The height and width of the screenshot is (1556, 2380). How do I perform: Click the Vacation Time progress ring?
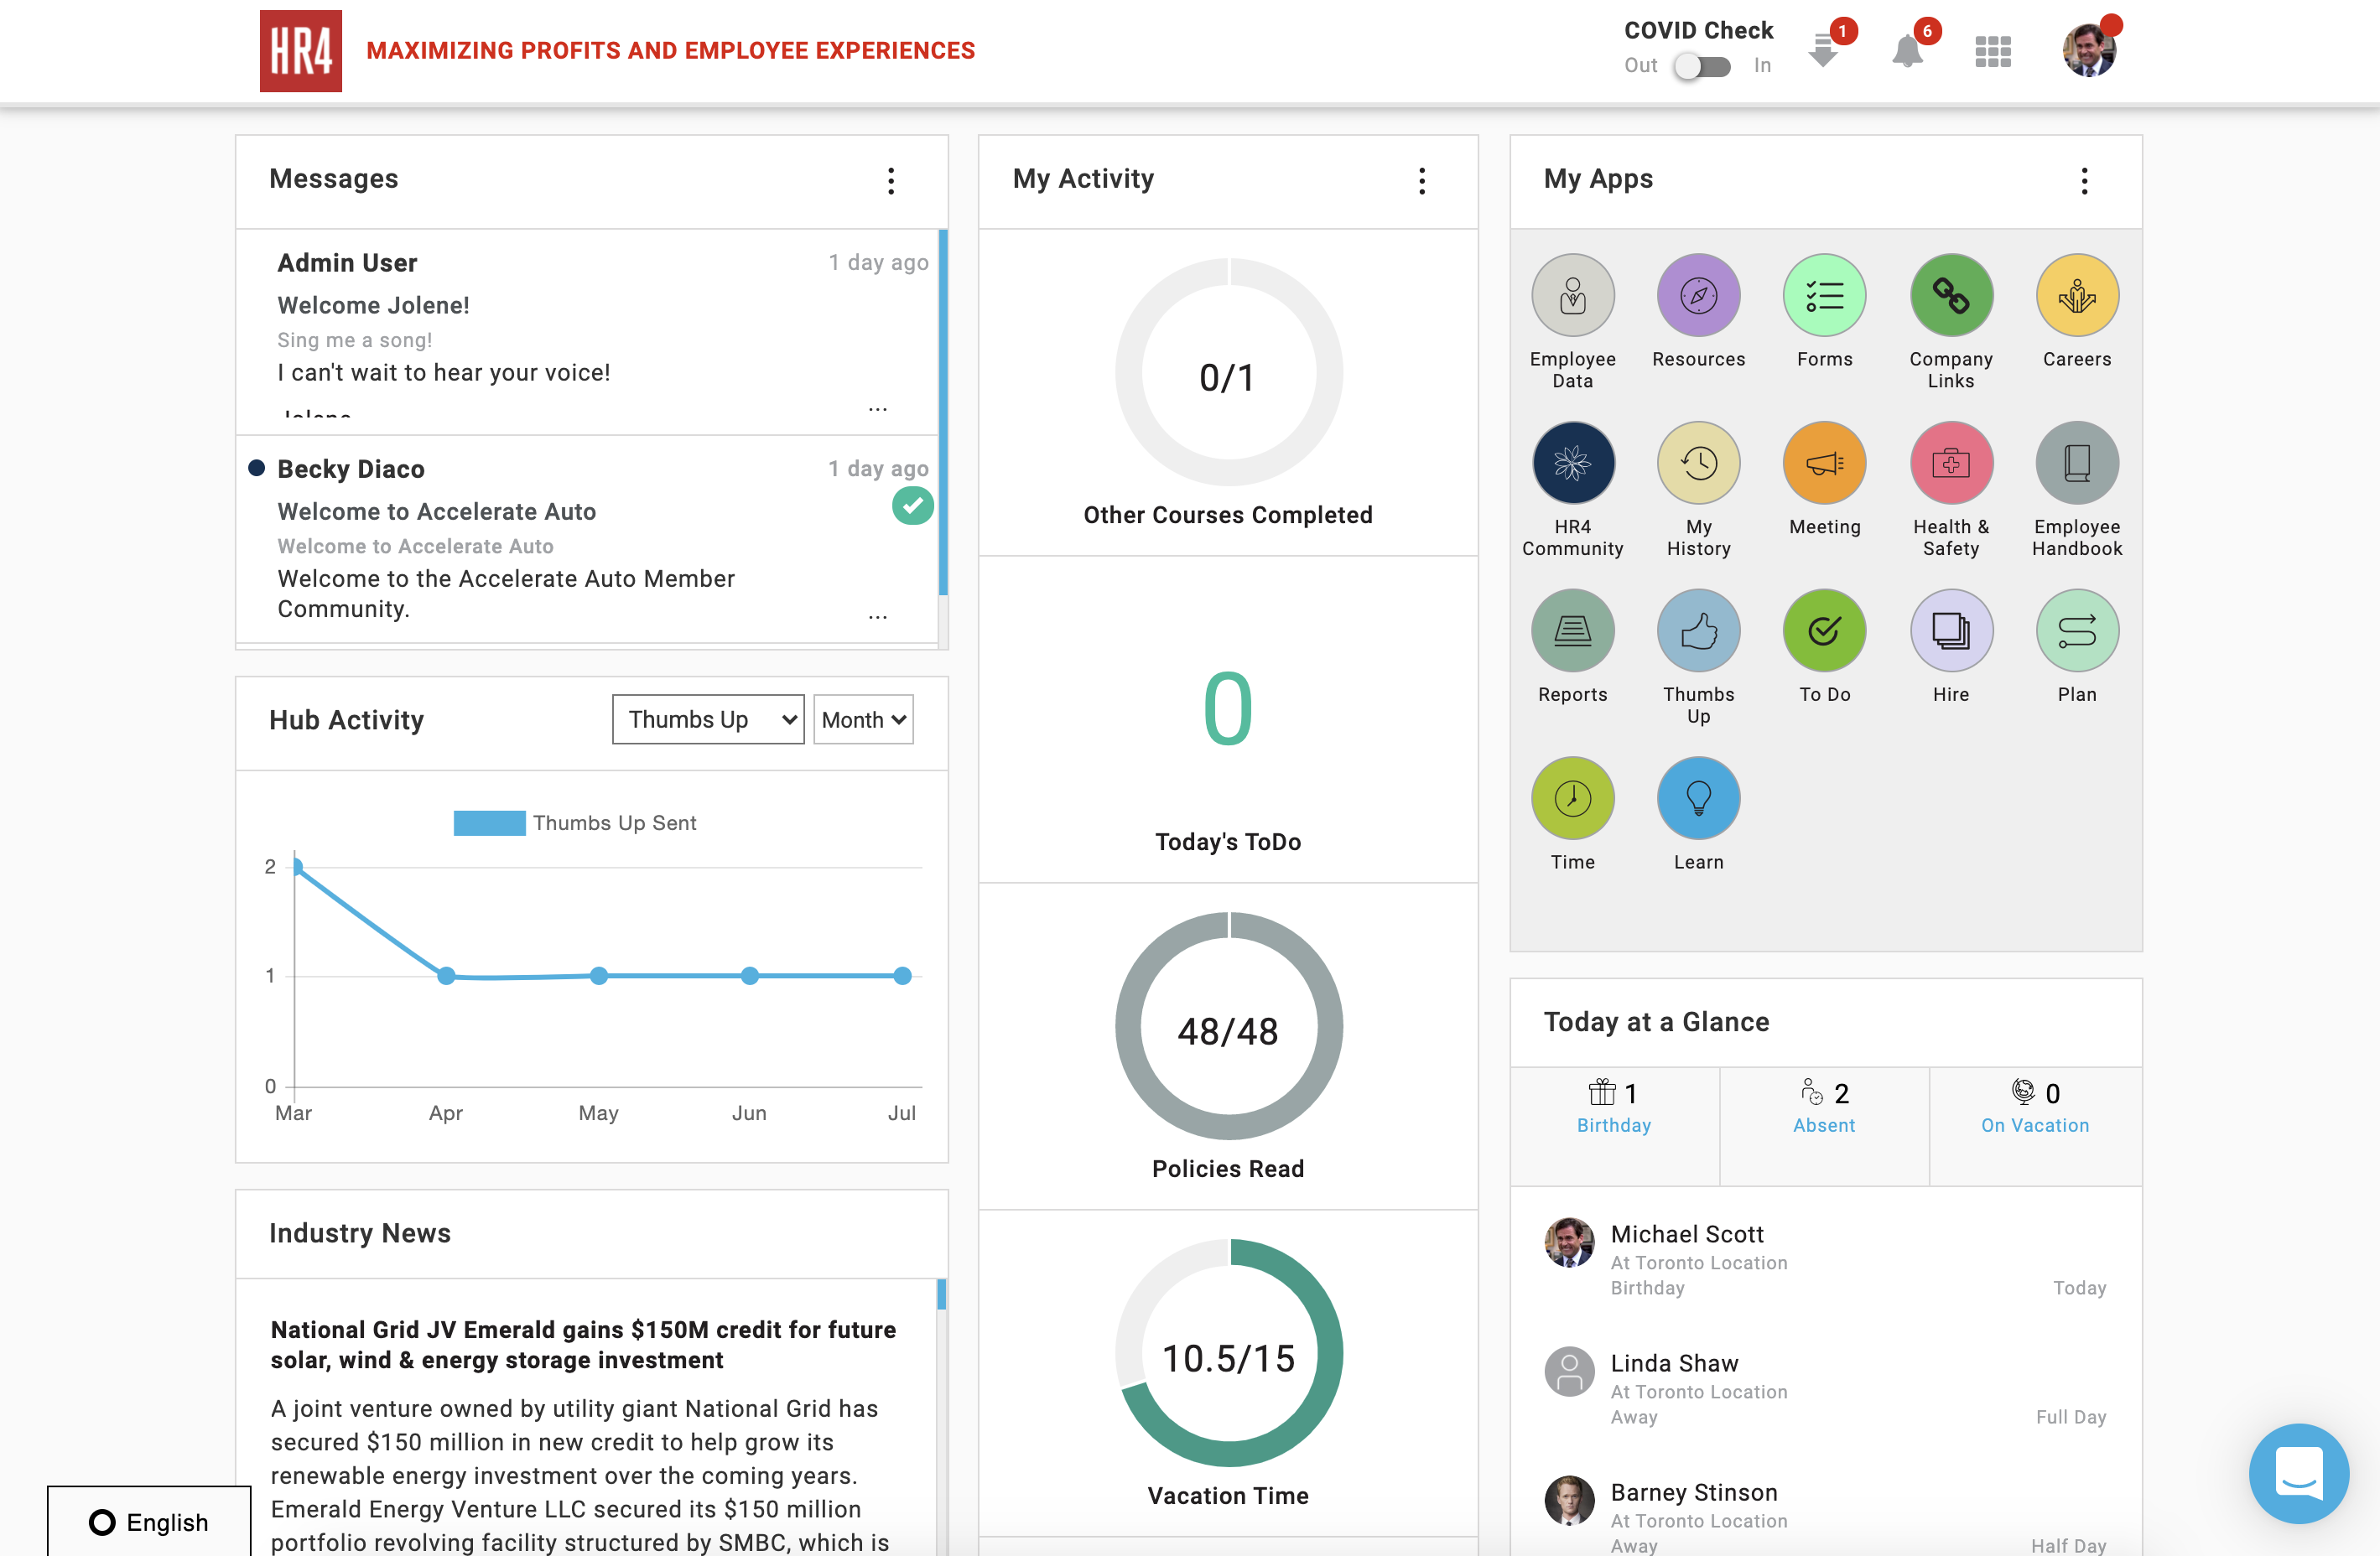(x=1228, y=1355)
